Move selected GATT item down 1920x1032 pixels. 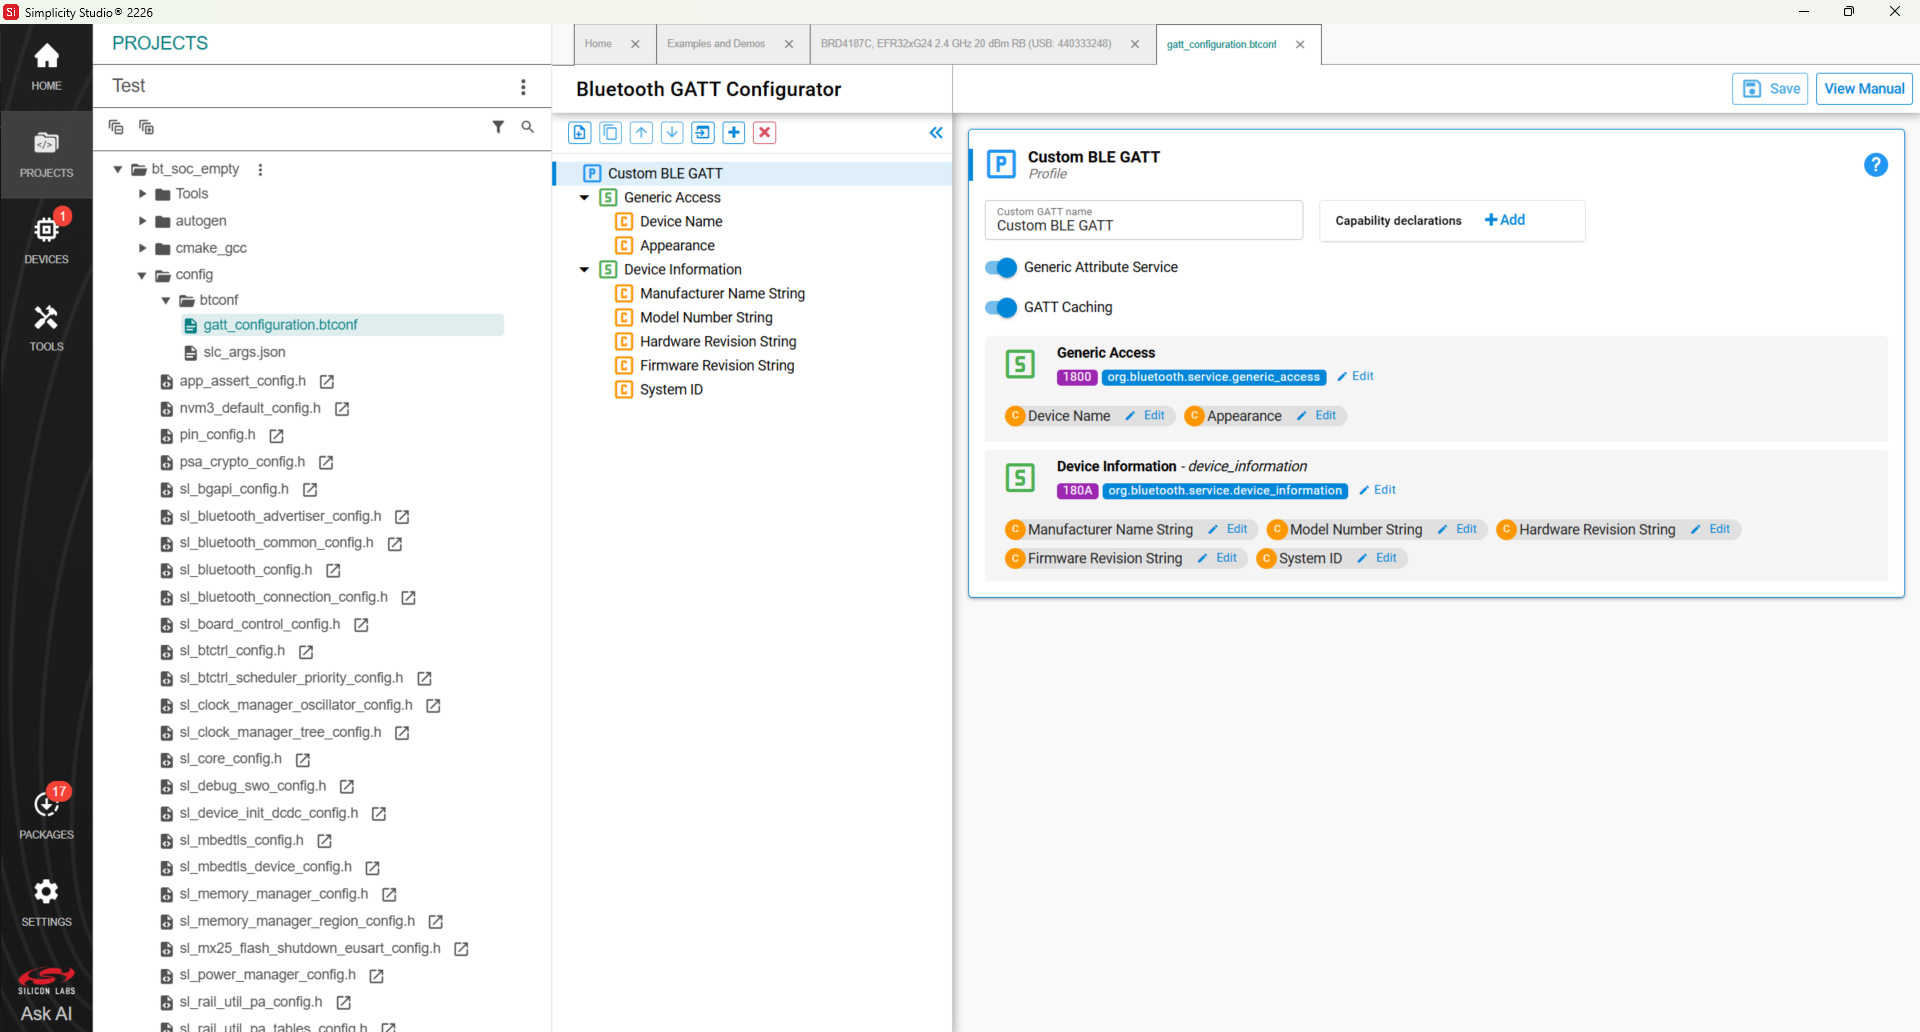tap(673, 132)
